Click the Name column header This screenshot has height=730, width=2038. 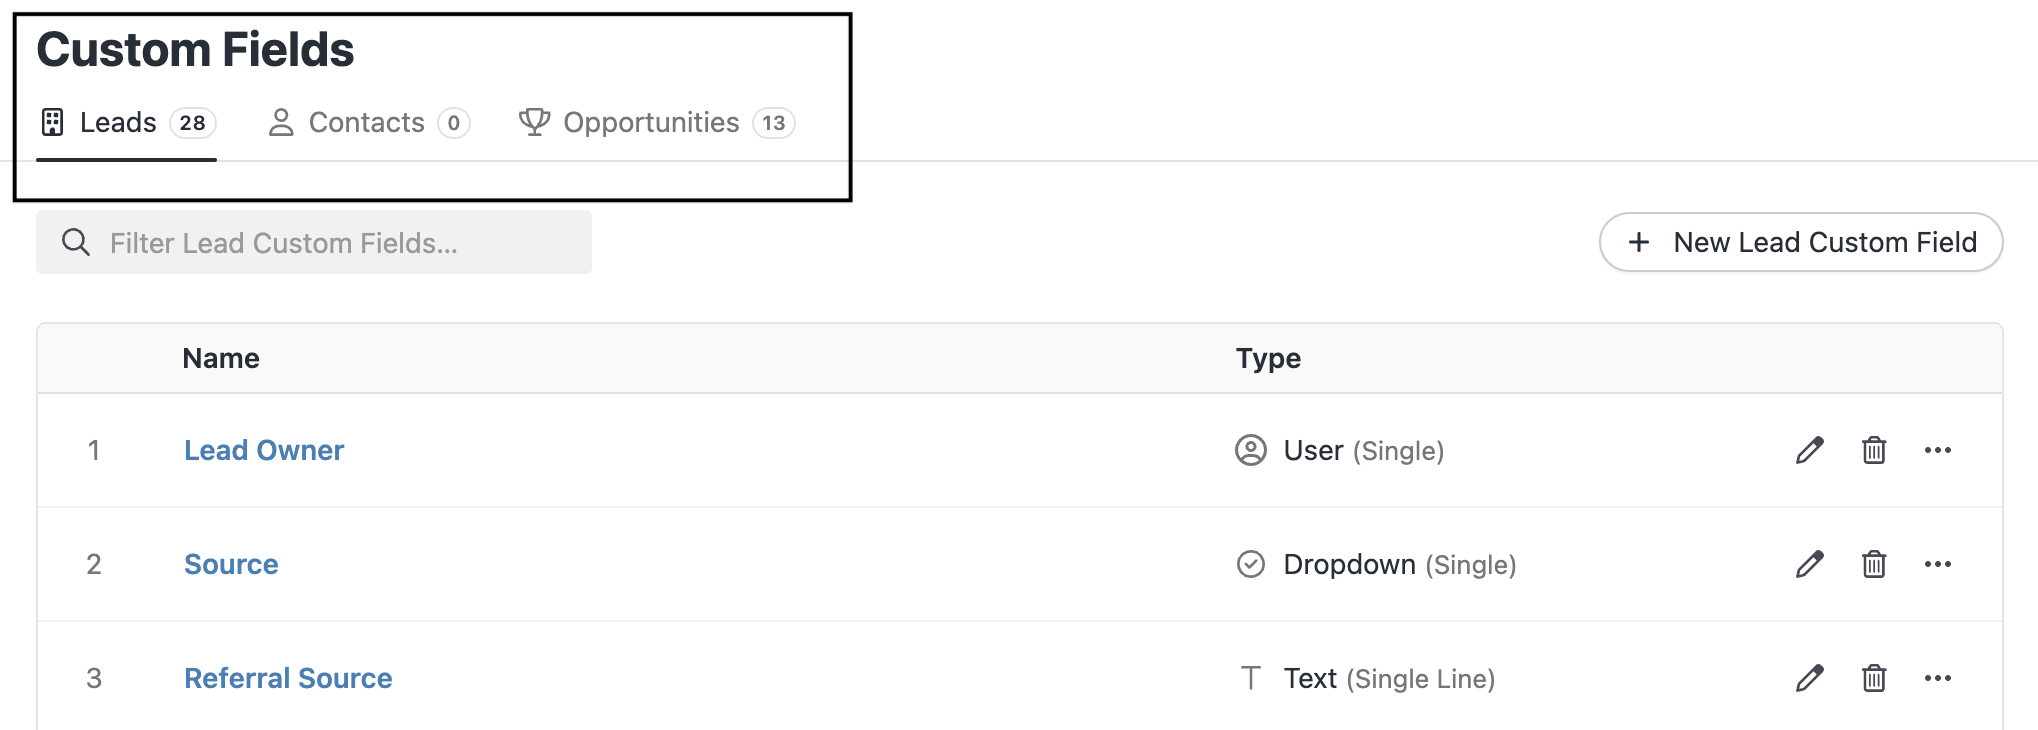pyautogui.click(x=221, y=358)
